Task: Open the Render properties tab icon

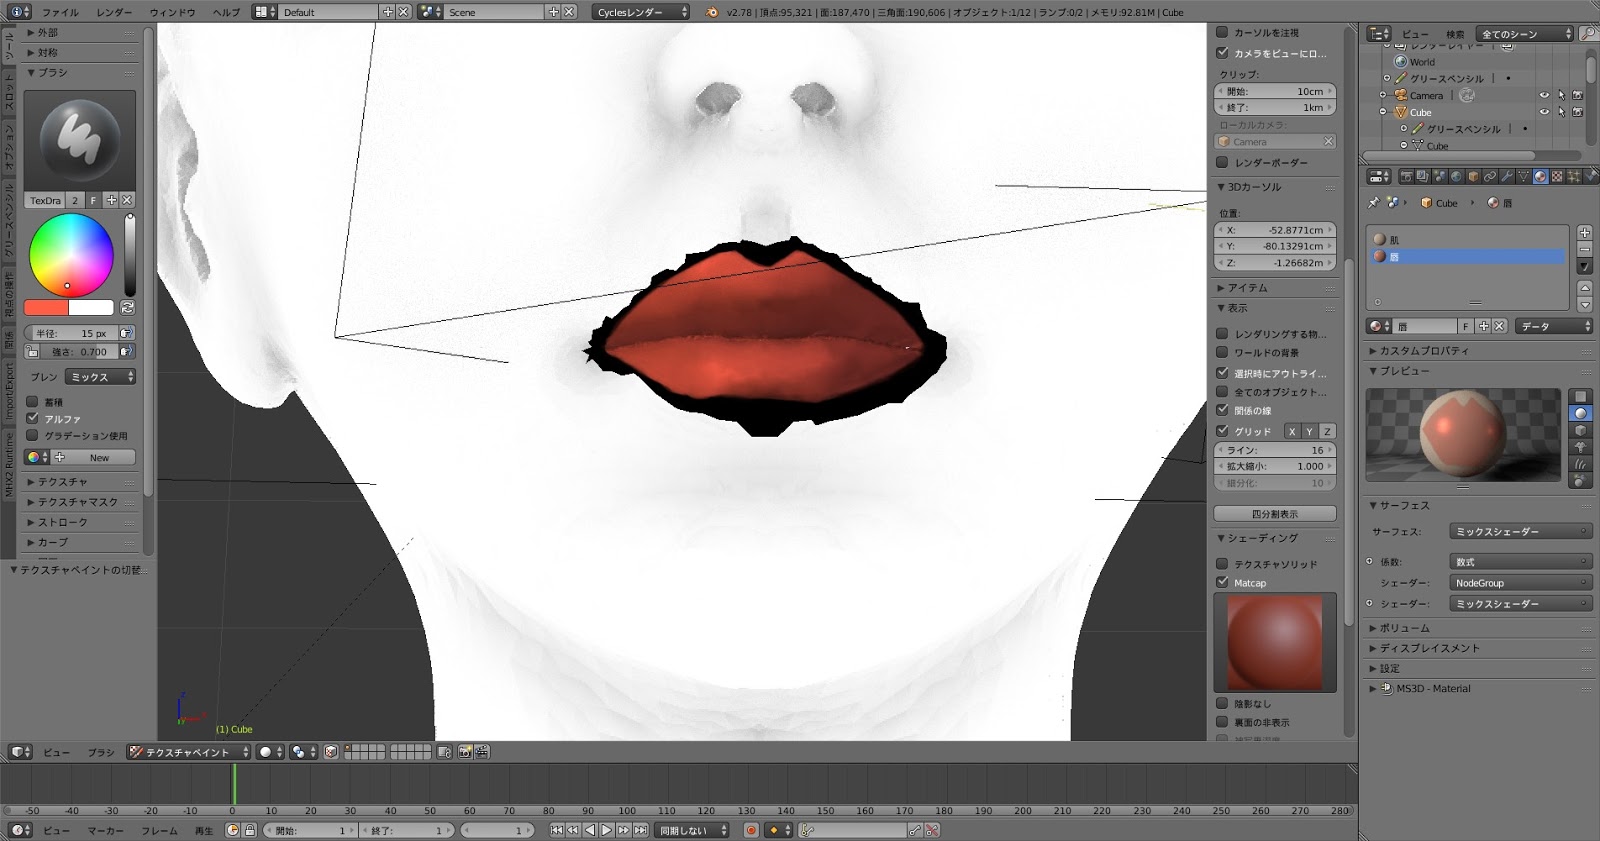Action: pyautogui.click(x=1406, y=177)
